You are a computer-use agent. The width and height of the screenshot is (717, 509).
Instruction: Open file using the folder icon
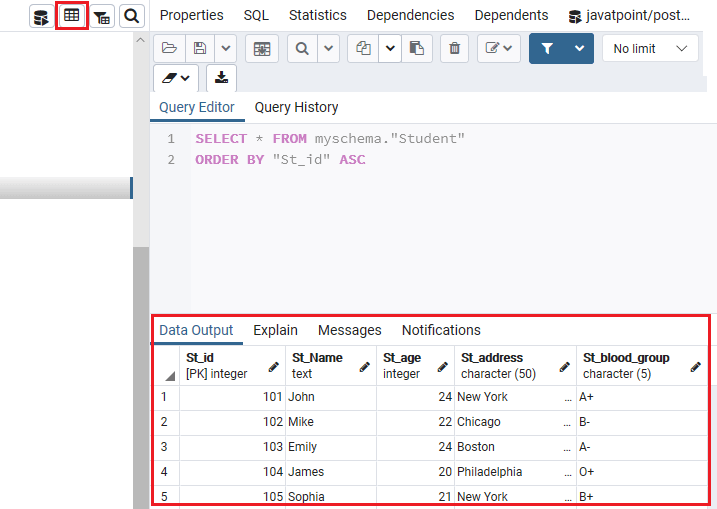tap(169, 48)
